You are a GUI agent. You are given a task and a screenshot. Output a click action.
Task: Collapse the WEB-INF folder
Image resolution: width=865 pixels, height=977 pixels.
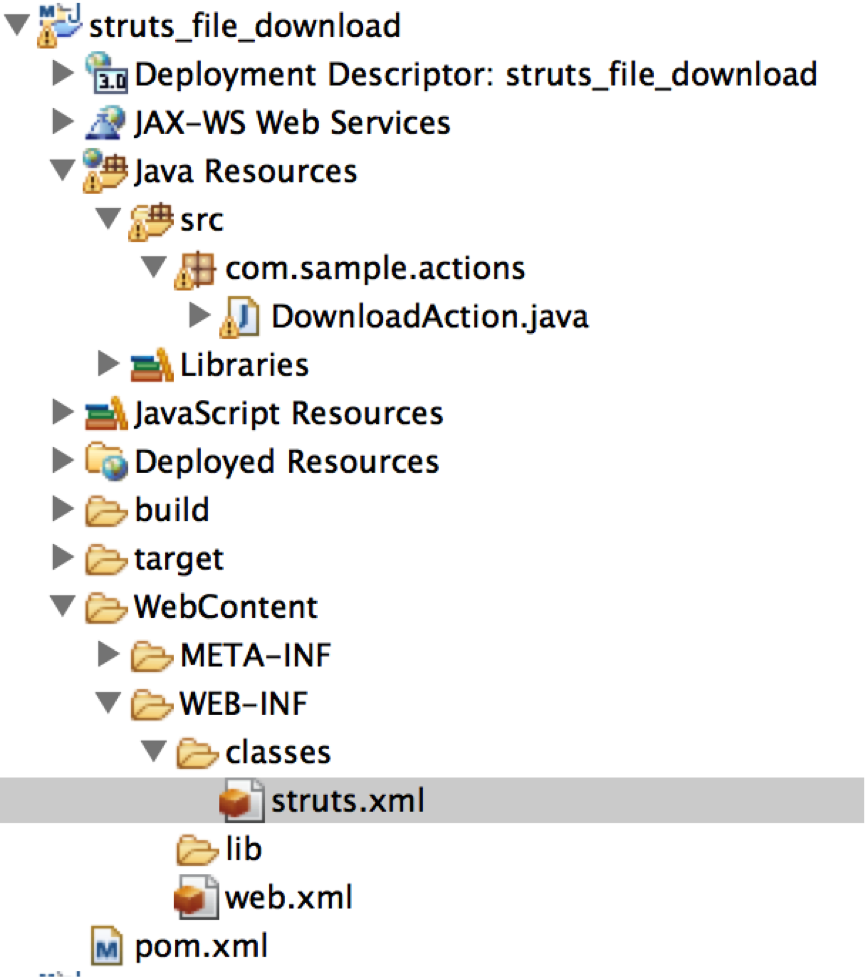pos(109,704)
